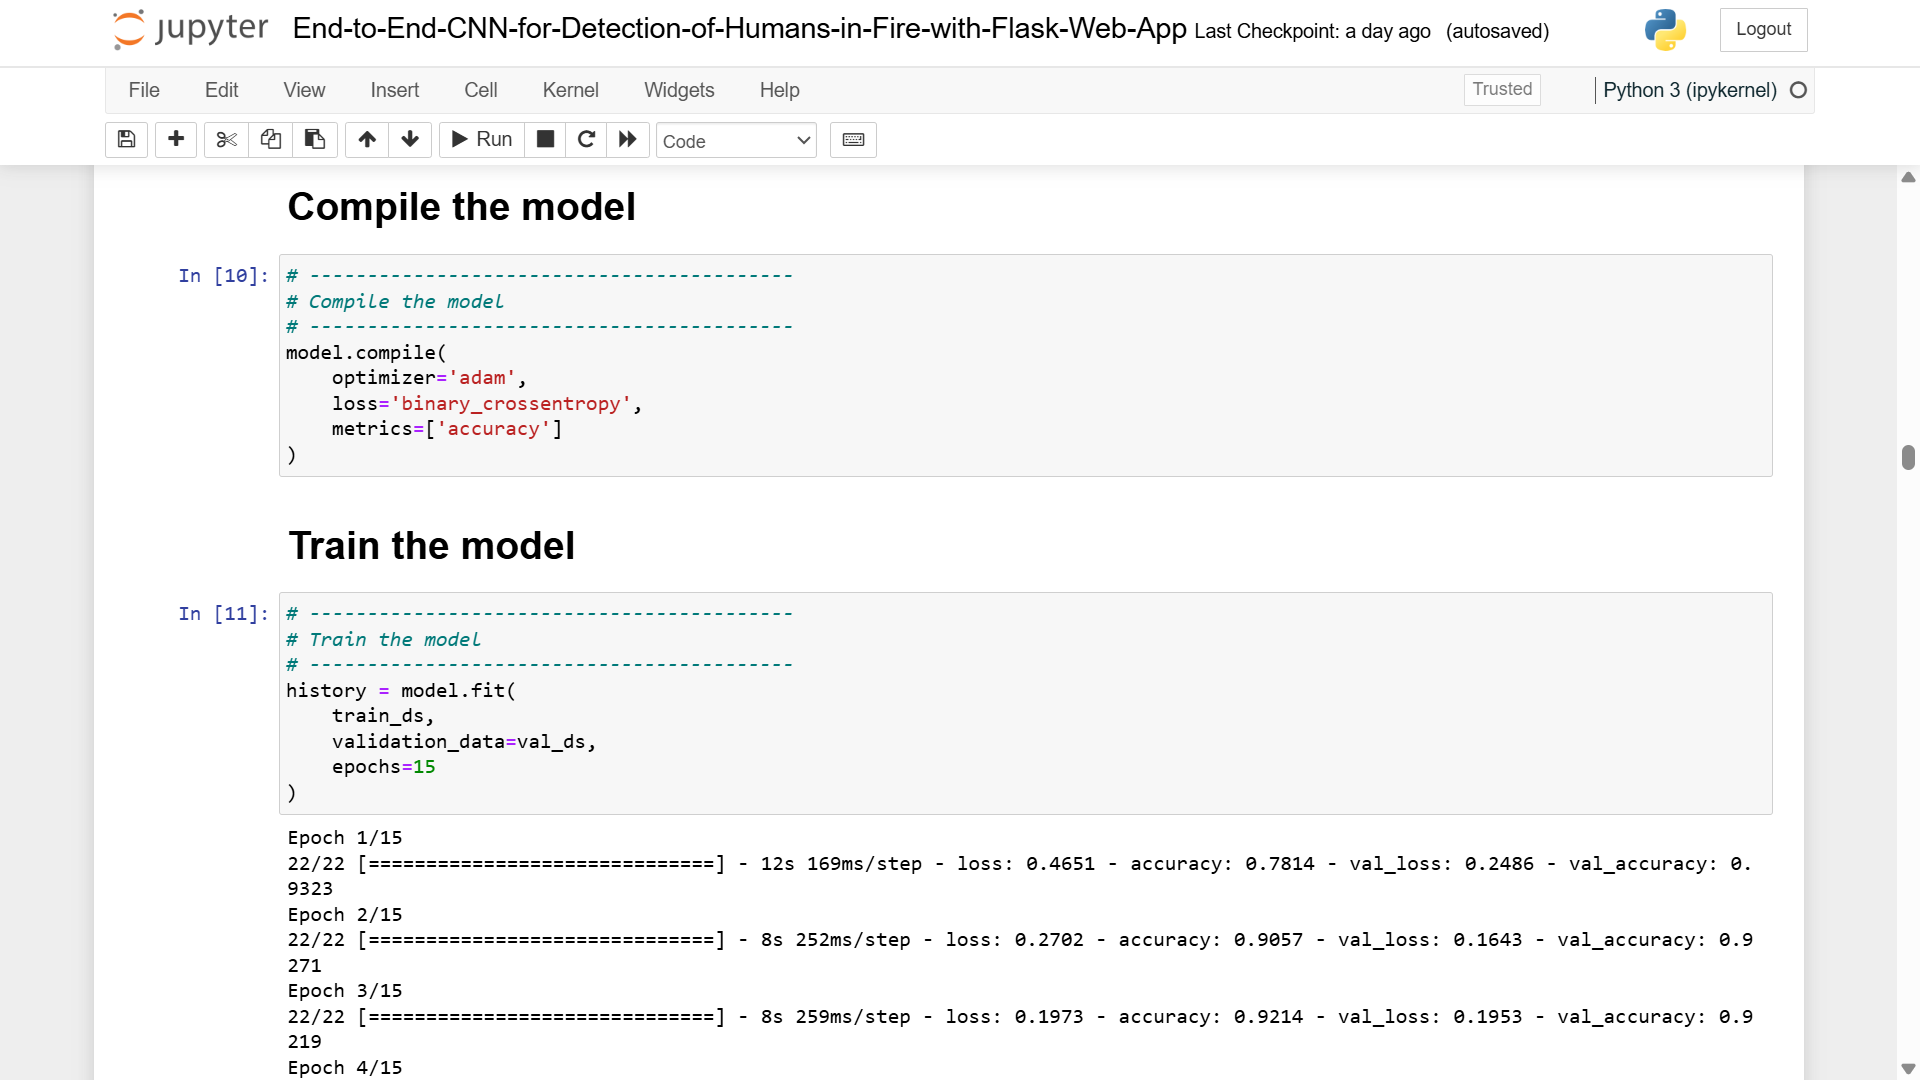Insert a new cell below
Viewport: 1920px width, 1080px height.
[x=176, y=140]
